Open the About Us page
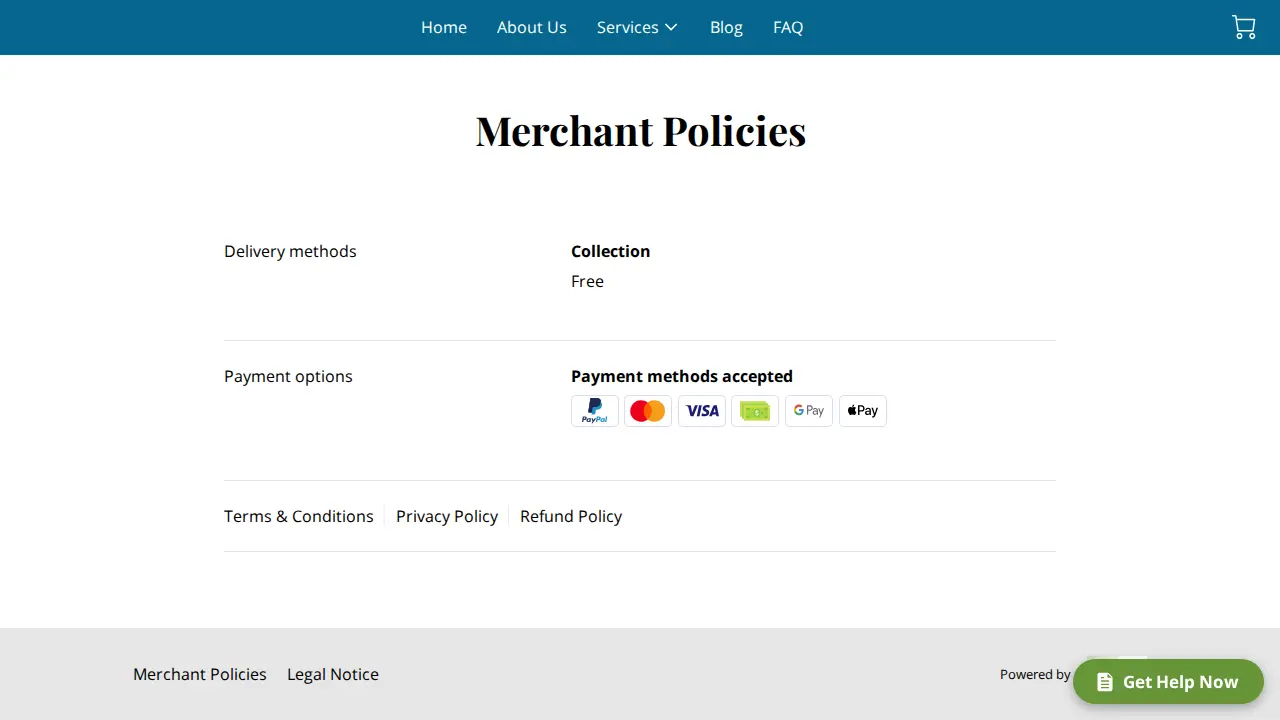This screenshot has width=1280, height=720. pos(532,27)
